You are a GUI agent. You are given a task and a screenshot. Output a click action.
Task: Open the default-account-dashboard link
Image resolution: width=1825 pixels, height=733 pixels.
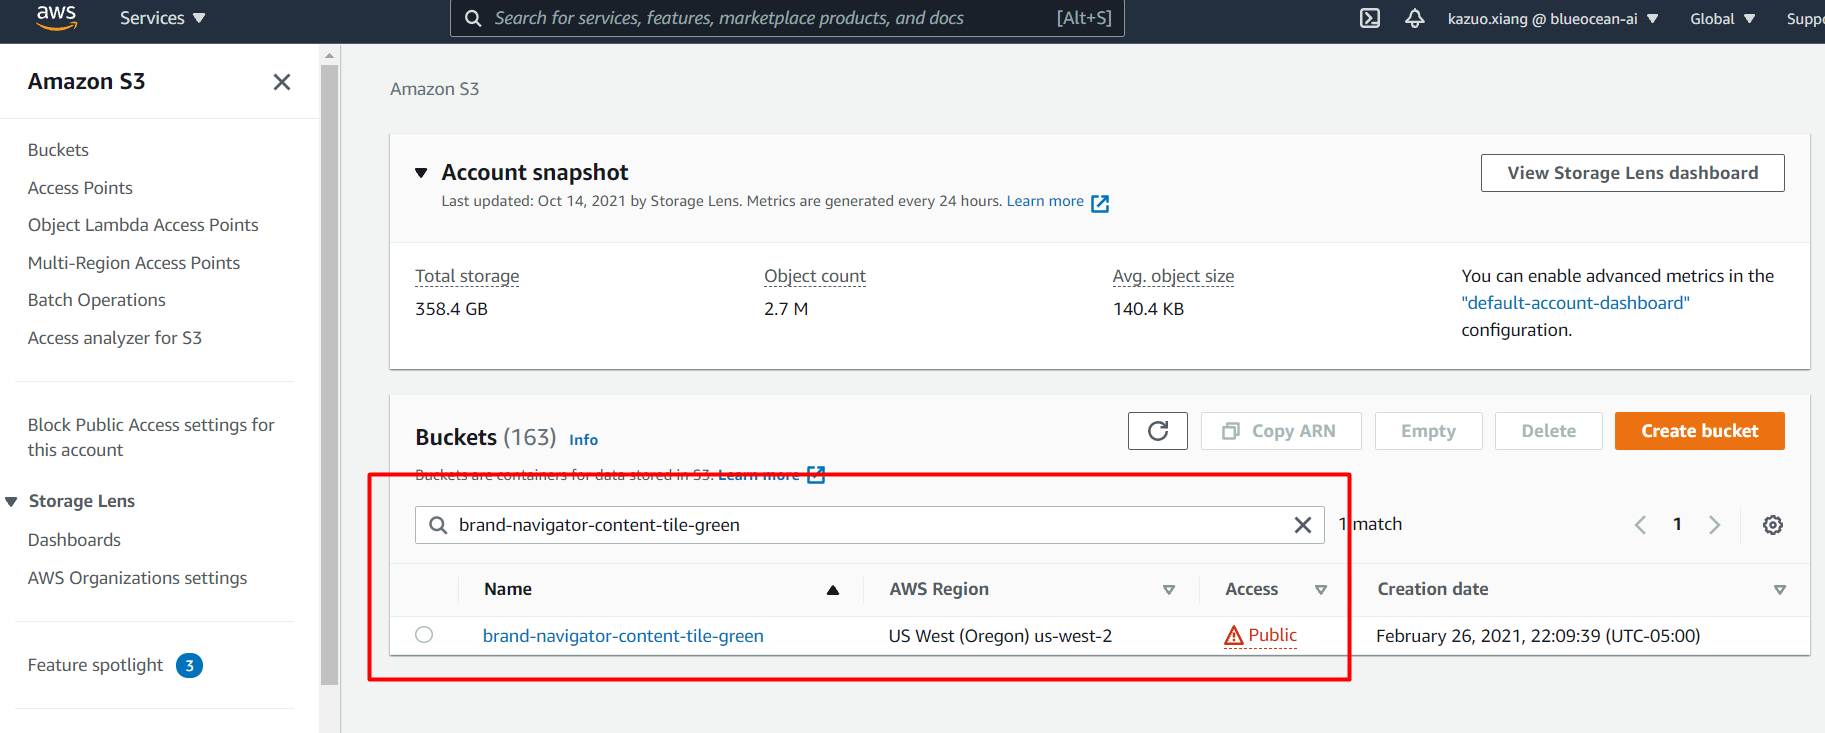pos(1575,303)
